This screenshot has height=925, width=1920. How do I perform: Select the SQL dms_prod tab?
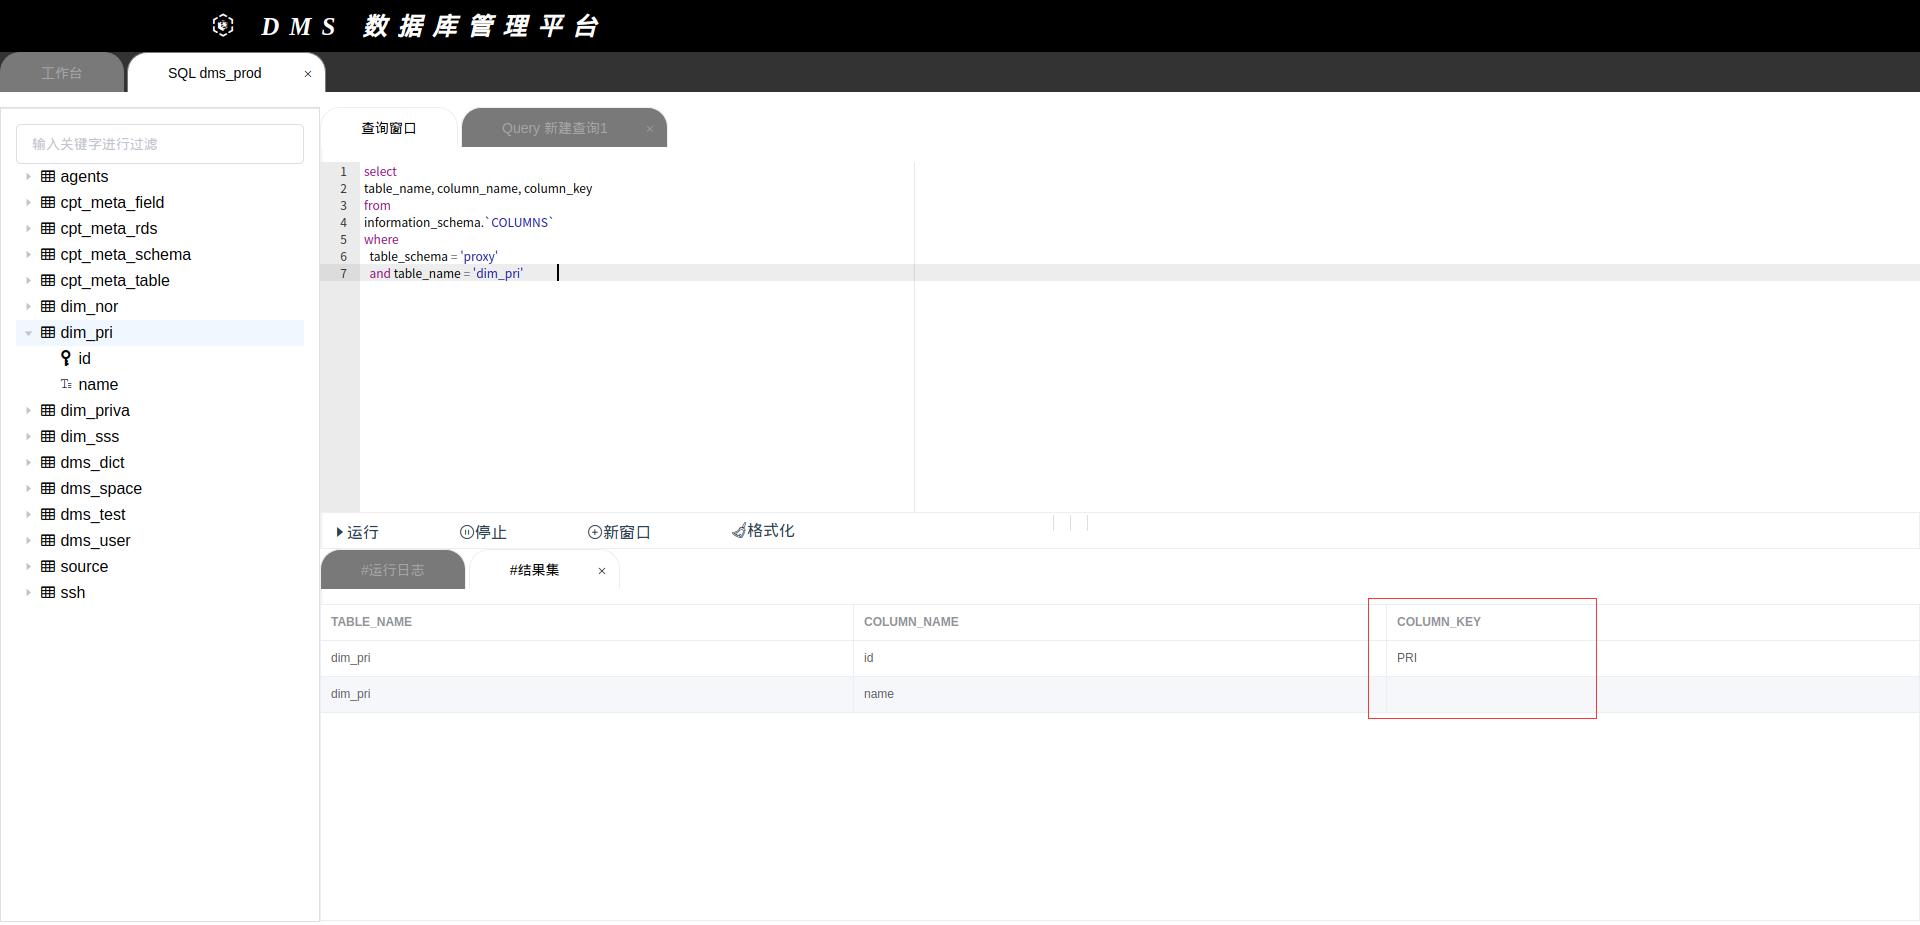coord(226,73)
